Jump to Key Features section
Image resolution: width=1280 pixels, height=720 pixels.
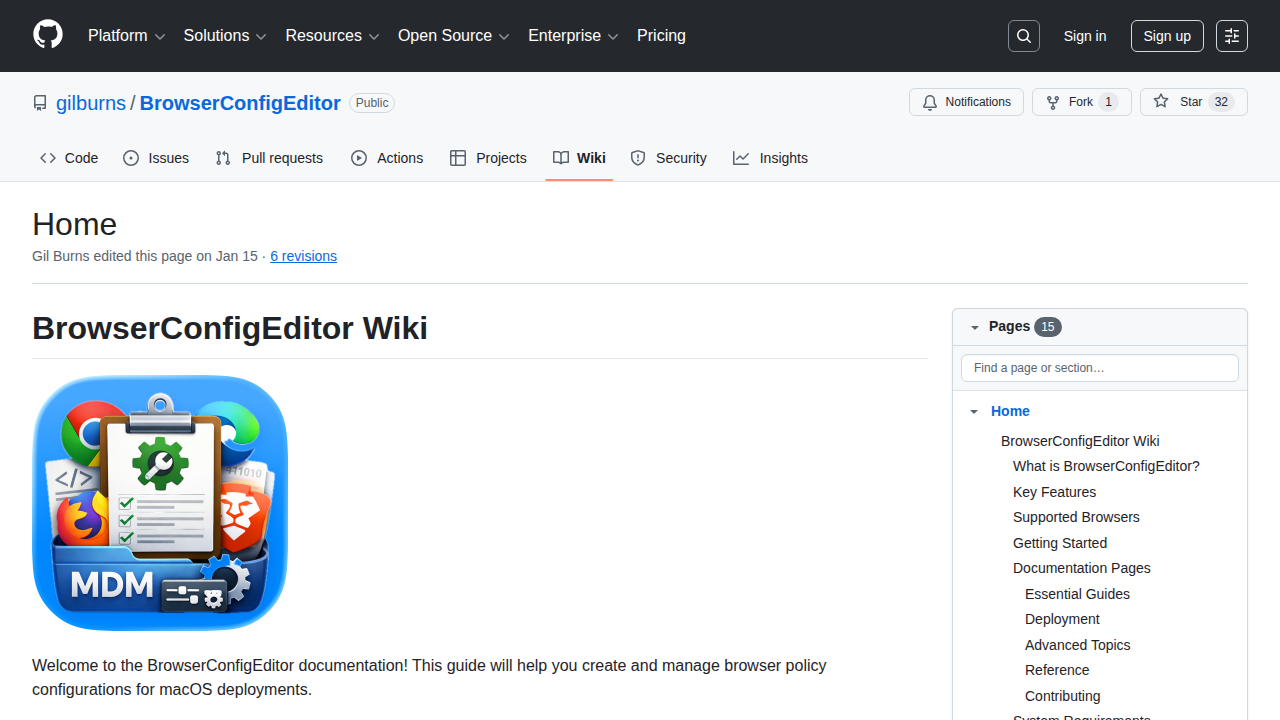[x=1054, y=492]
